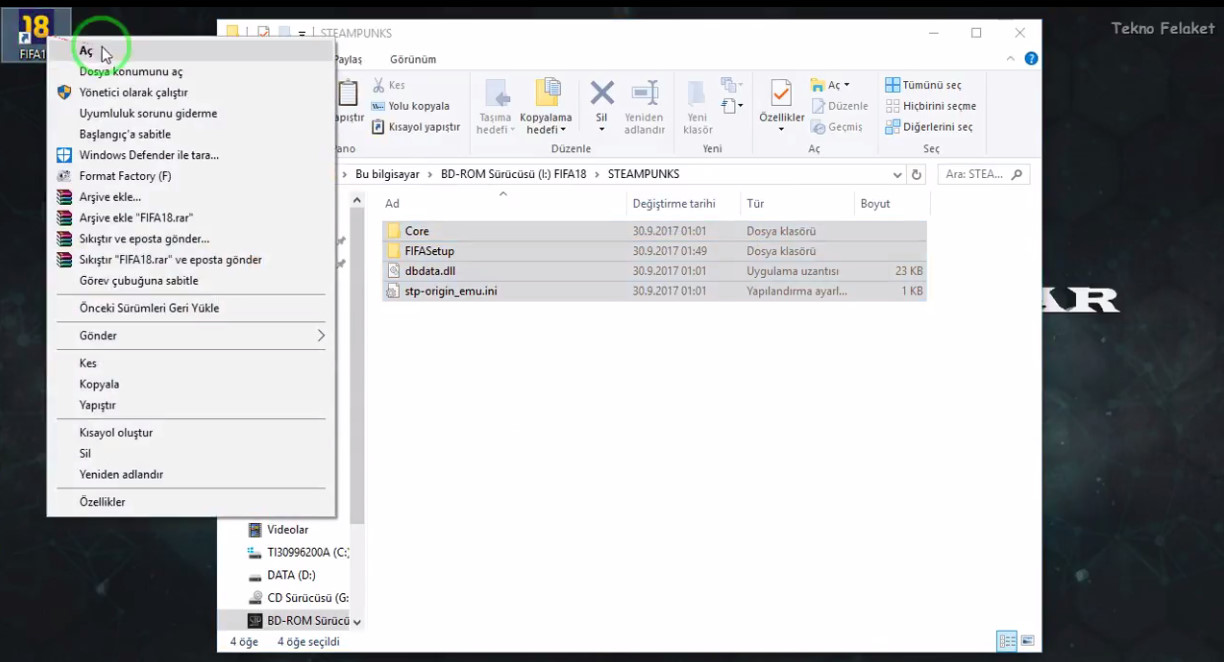Click the ribbon Kes scissors icon

click(x=379, y=86)
